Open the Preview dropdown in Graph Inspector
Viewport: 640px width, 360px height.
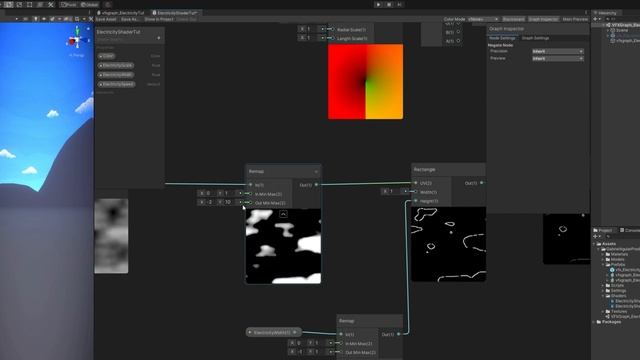[558, 58]
